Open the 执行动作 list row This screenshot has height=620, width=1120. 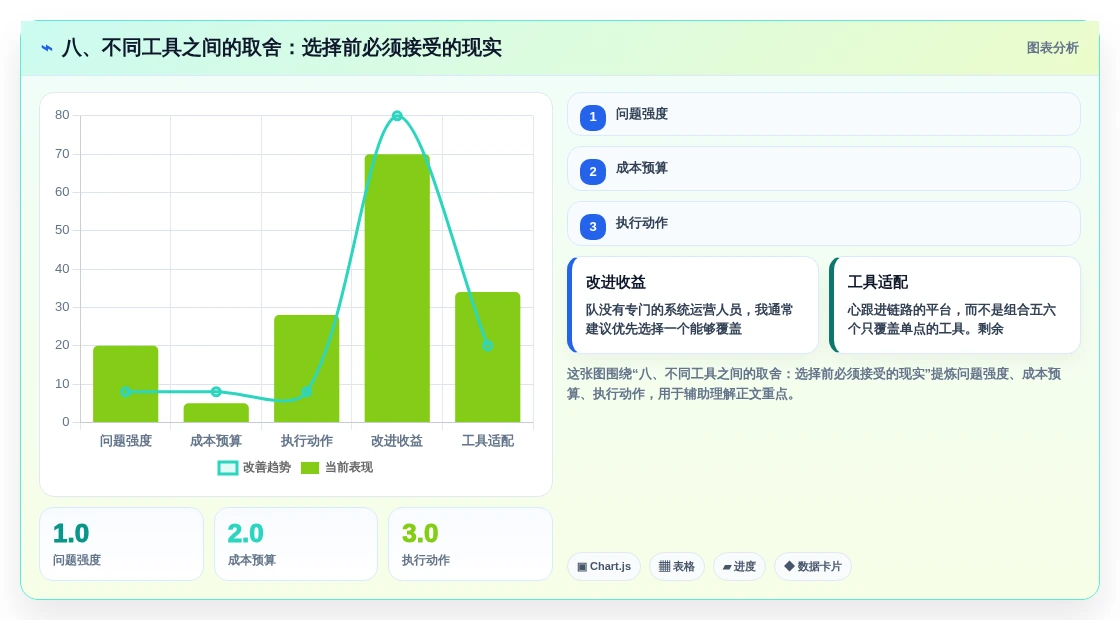[x=824, y=224]
